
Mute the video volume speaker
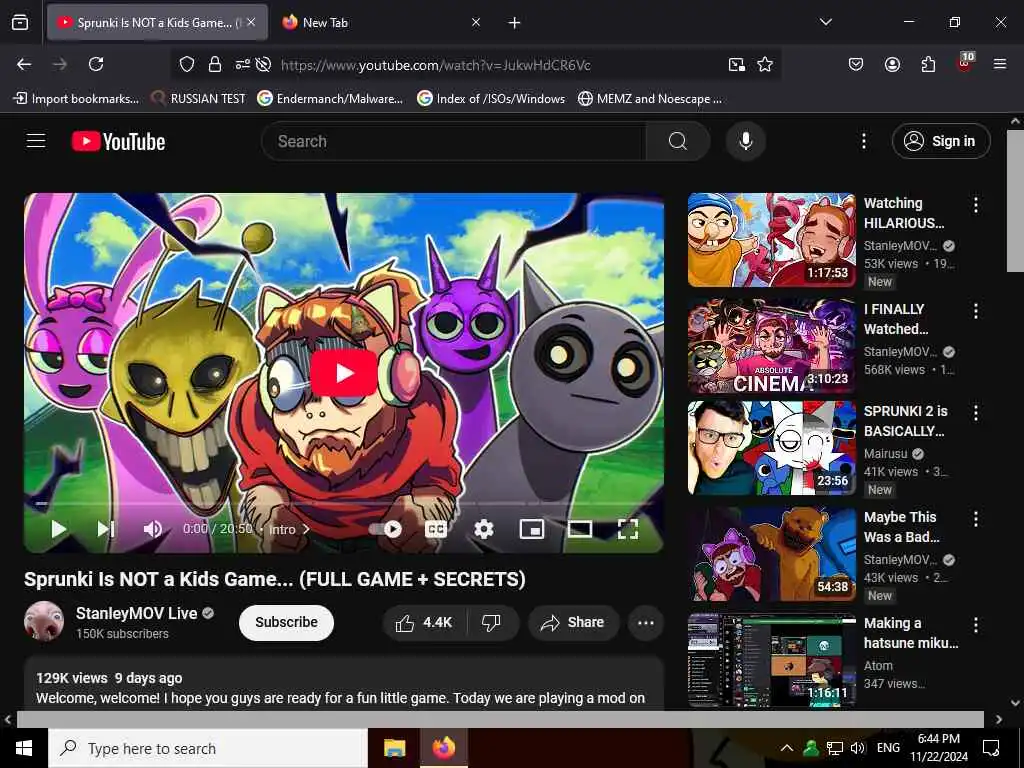152,529
